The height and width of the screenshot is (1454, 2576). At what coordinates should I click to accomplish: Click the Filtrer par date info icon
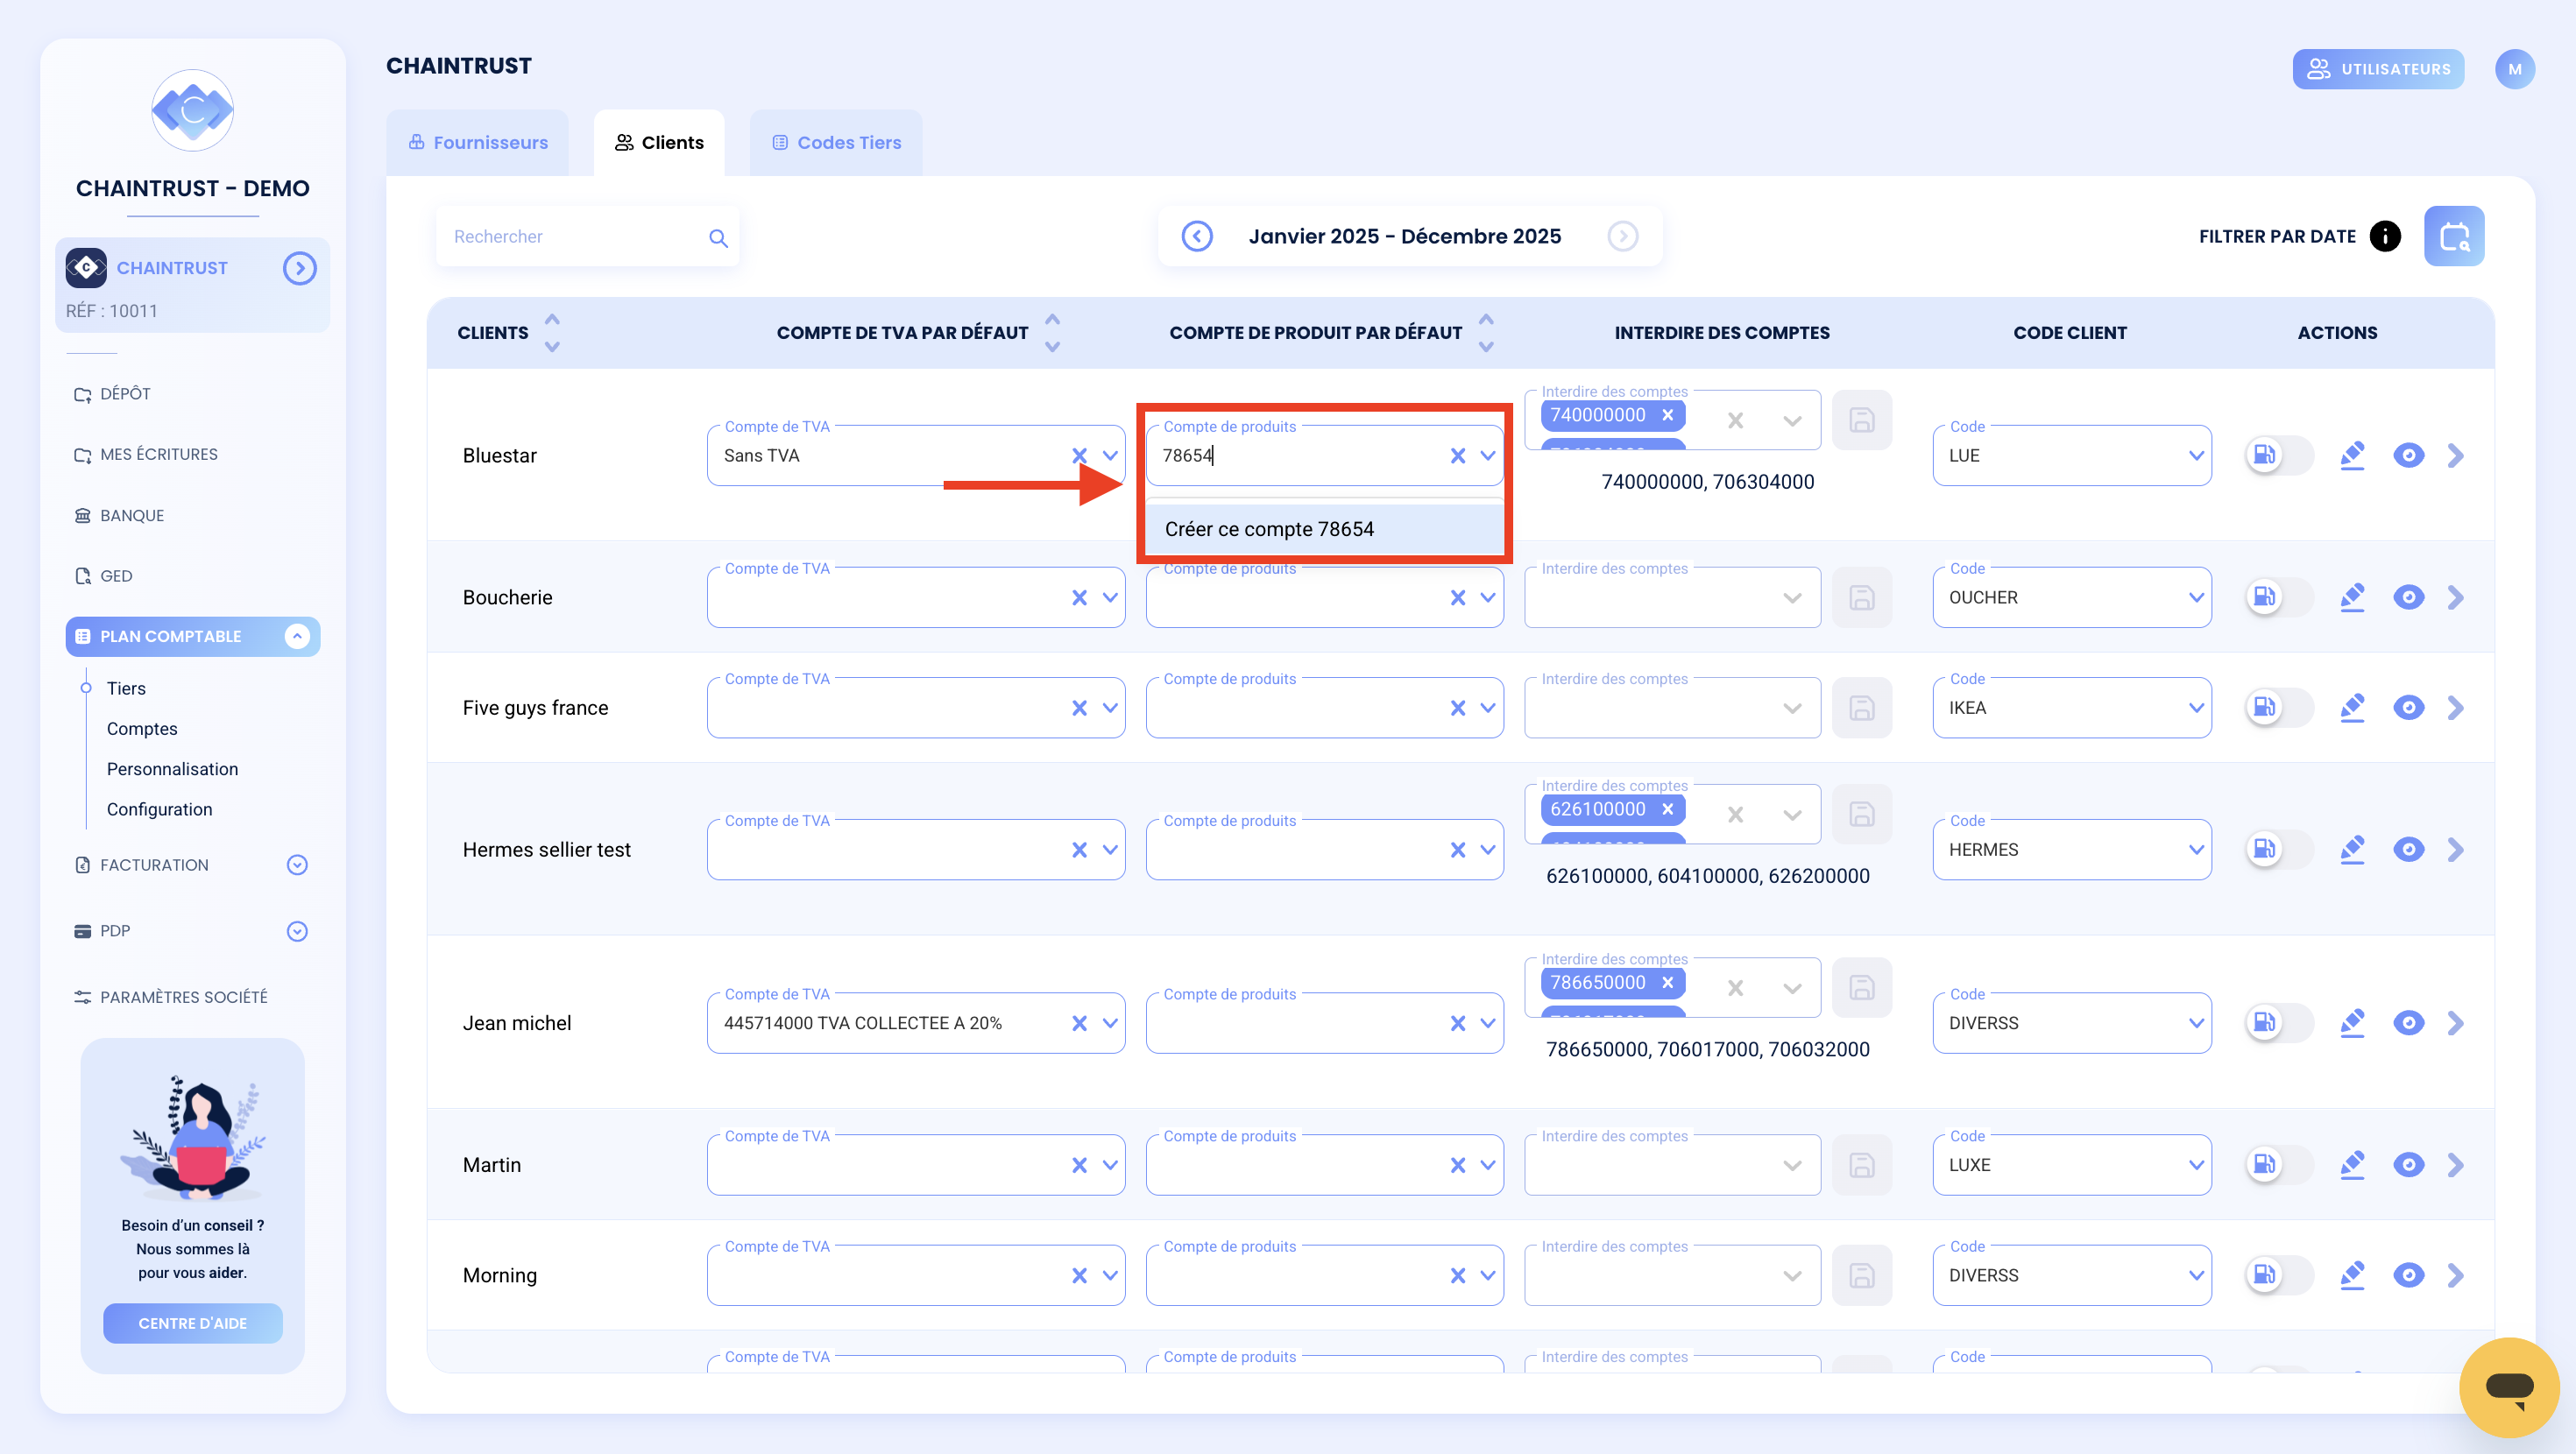pyautogui.click(x=2385, y=236)
